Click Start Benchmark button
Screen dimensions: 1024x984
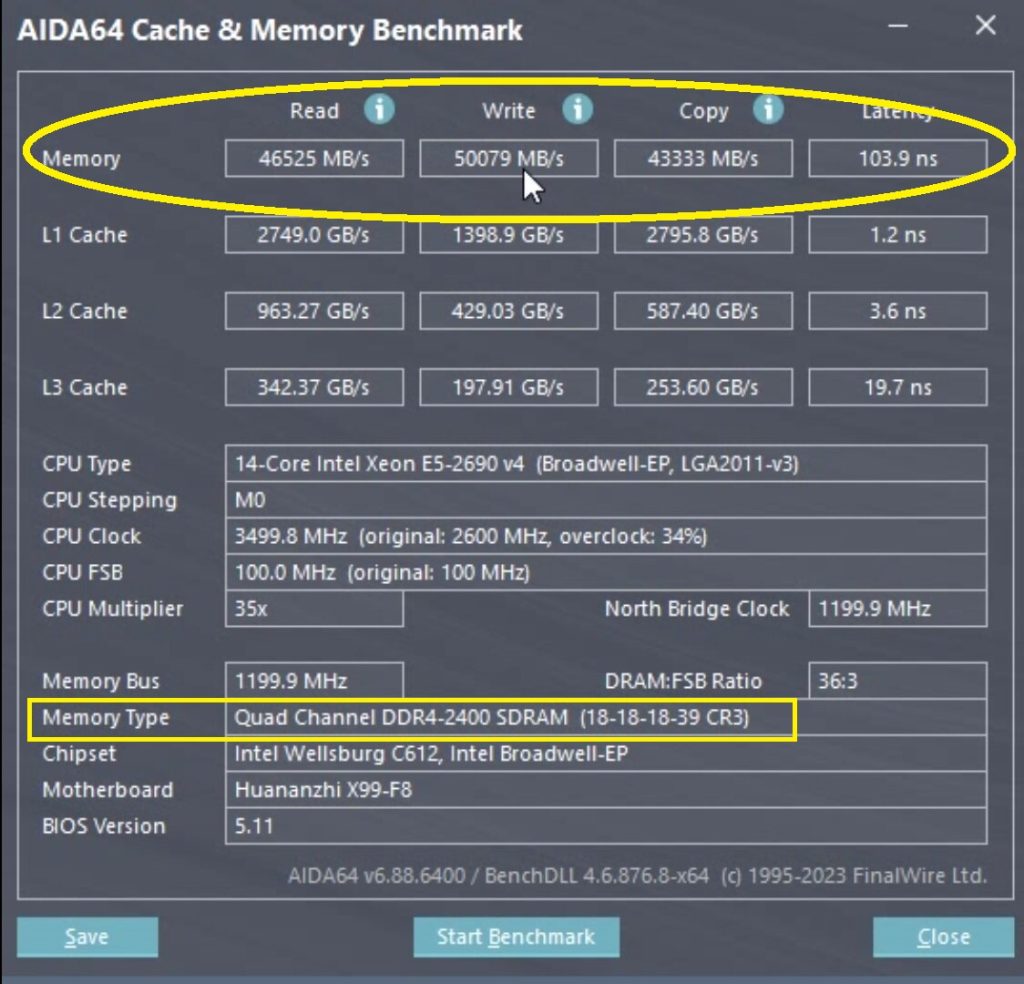(x=516, y=937)
